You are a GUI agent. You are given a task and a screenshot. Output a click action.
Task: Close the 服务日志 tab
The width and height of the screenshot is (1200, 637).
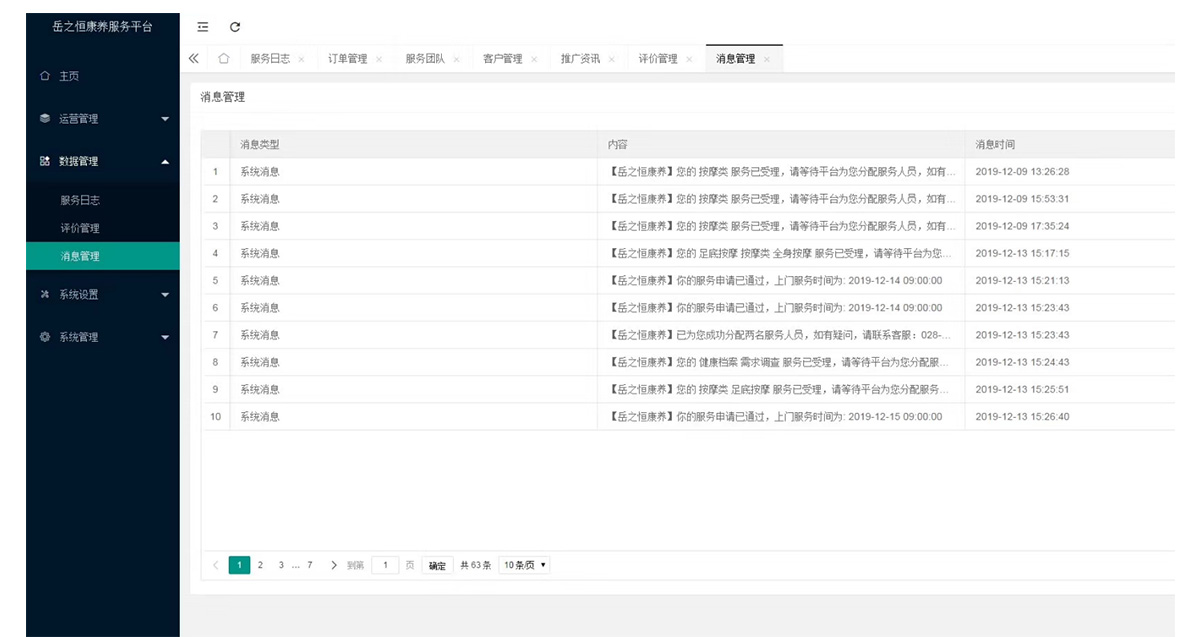tap(301, 60)
